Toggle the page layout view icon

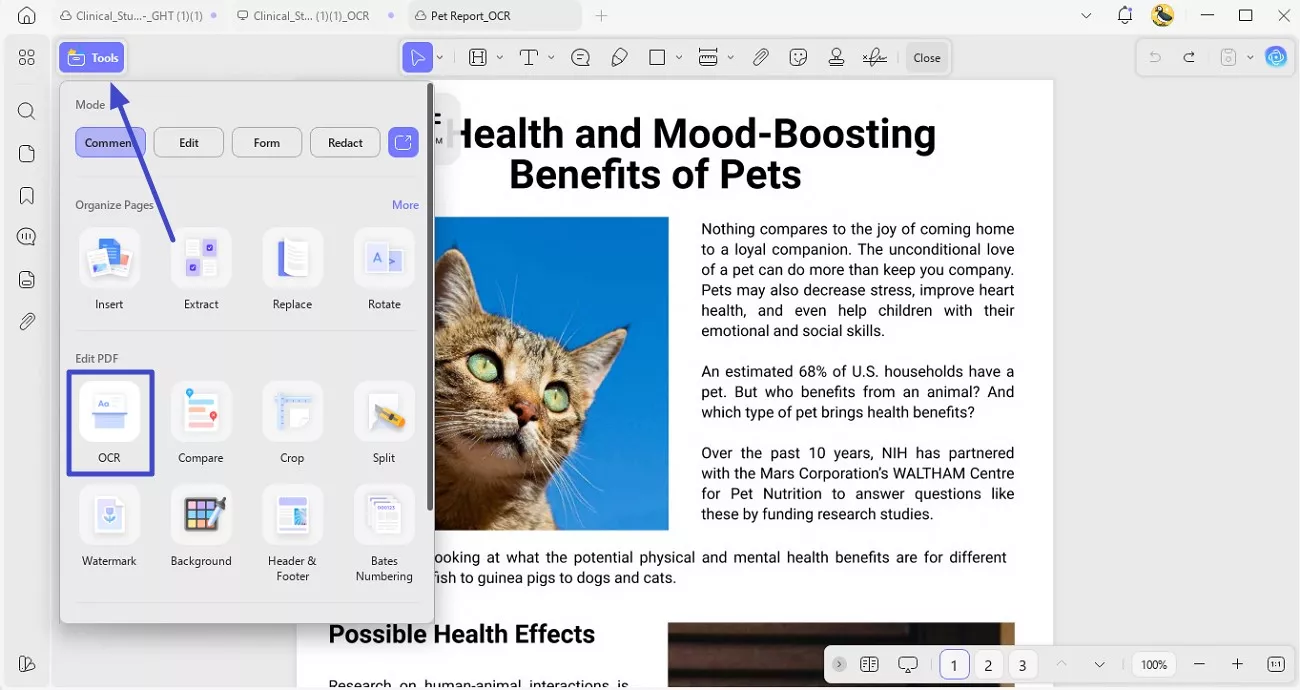coord(869,665)
